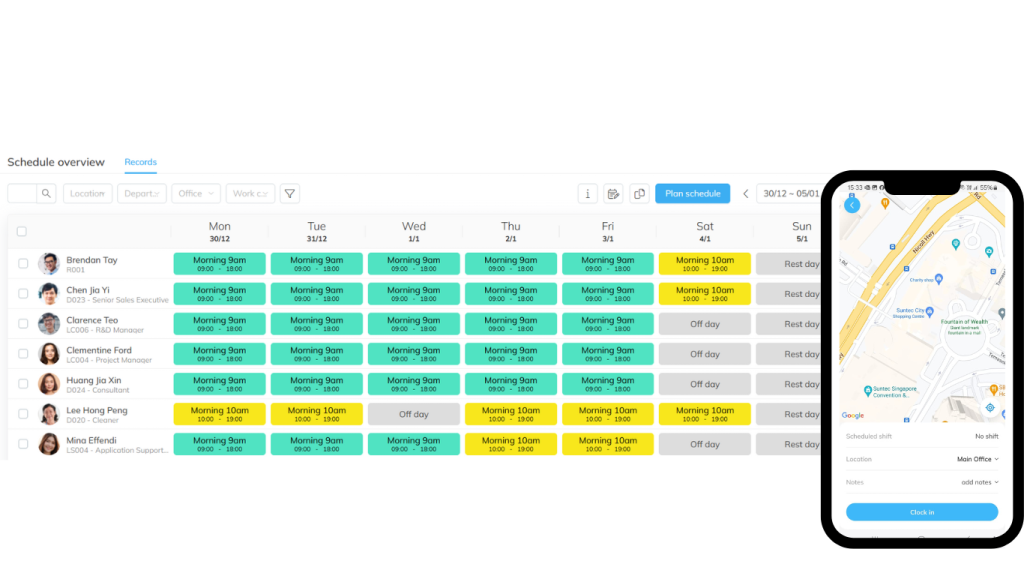The width and height of the screenshot is (1024, 576).
Task: Open the Work calendar filter dropdown
Action: pyautogui.click(x=250, y=193)
